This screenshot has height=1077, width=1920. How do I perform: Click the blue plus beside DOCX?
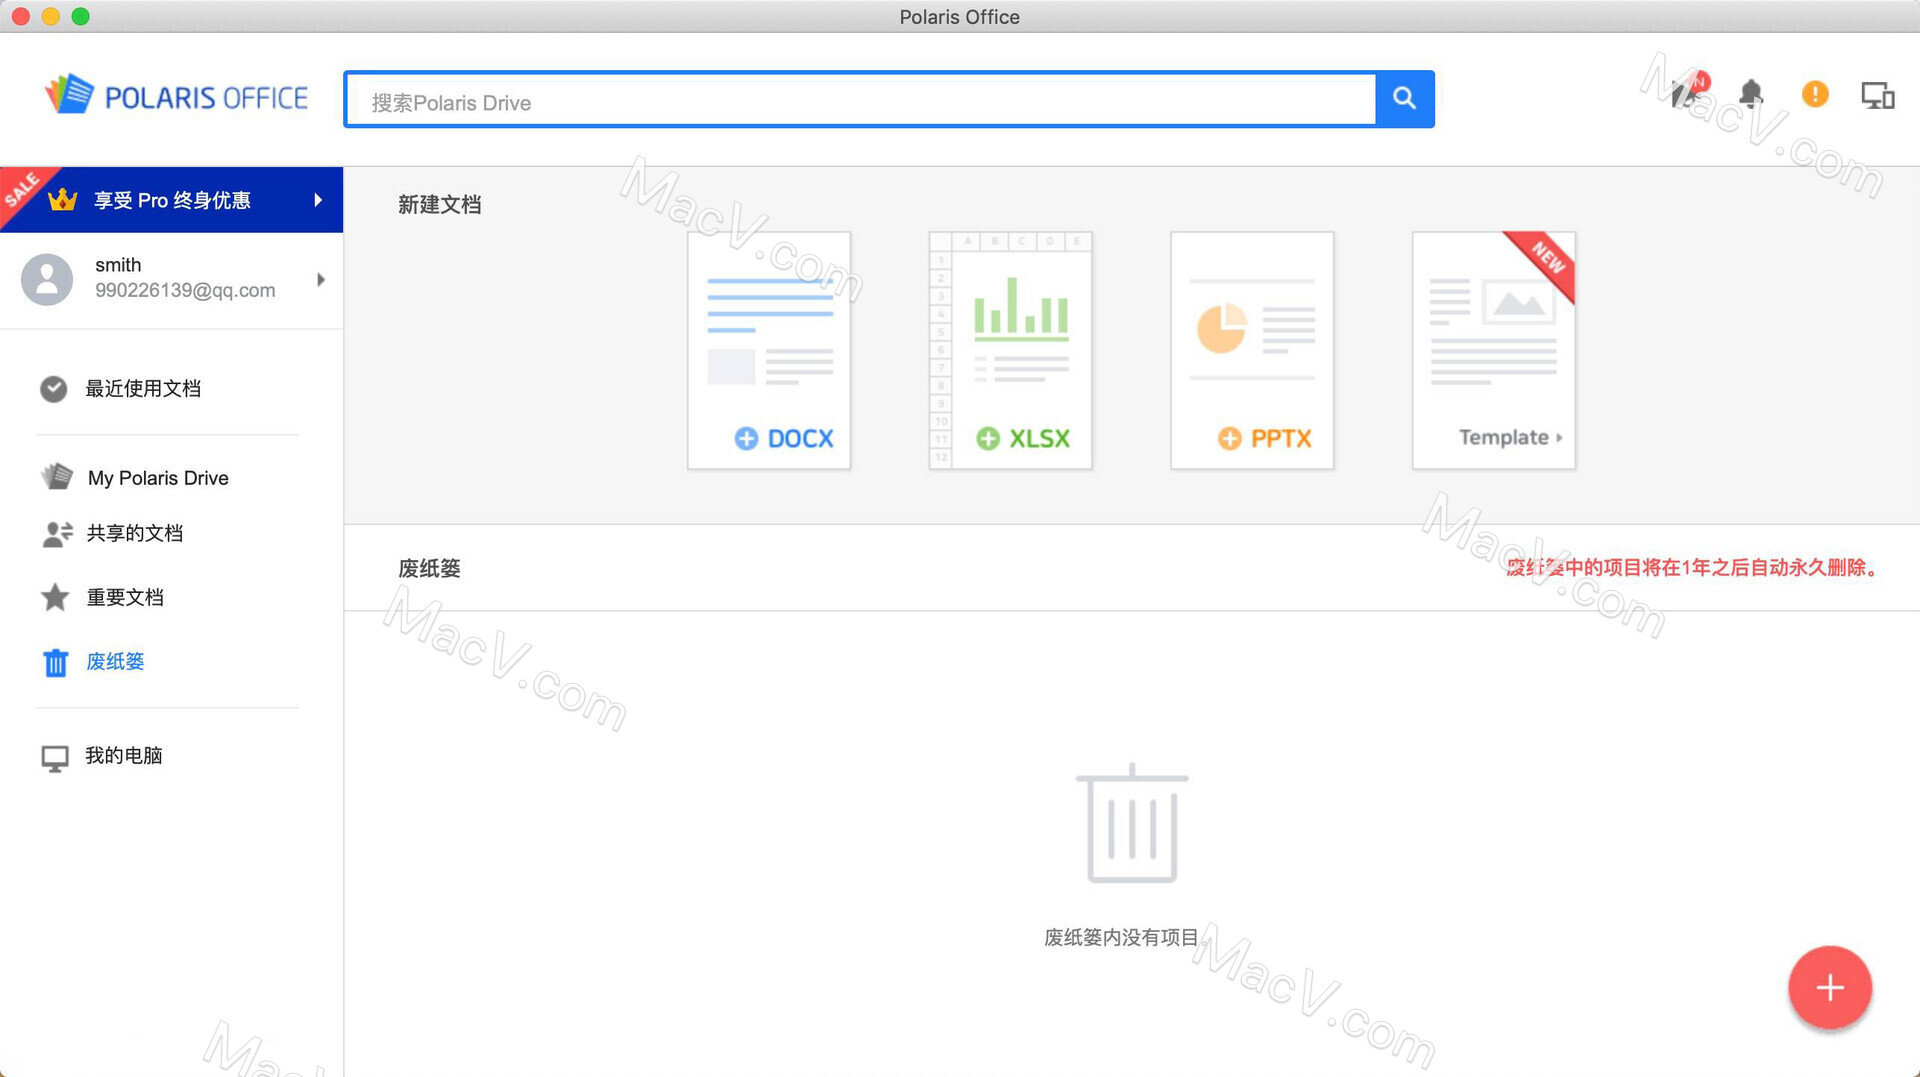click(x=746, y=438)
